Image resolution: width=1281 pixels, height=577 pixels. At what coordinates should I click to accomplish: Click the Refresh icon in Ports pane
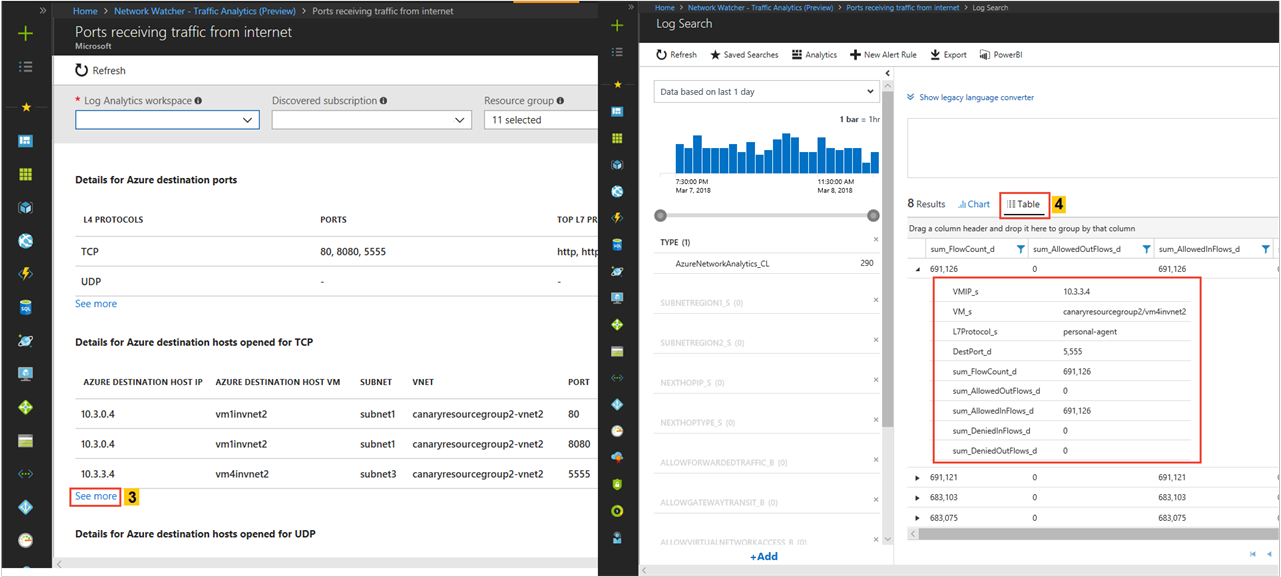[82, 71]
